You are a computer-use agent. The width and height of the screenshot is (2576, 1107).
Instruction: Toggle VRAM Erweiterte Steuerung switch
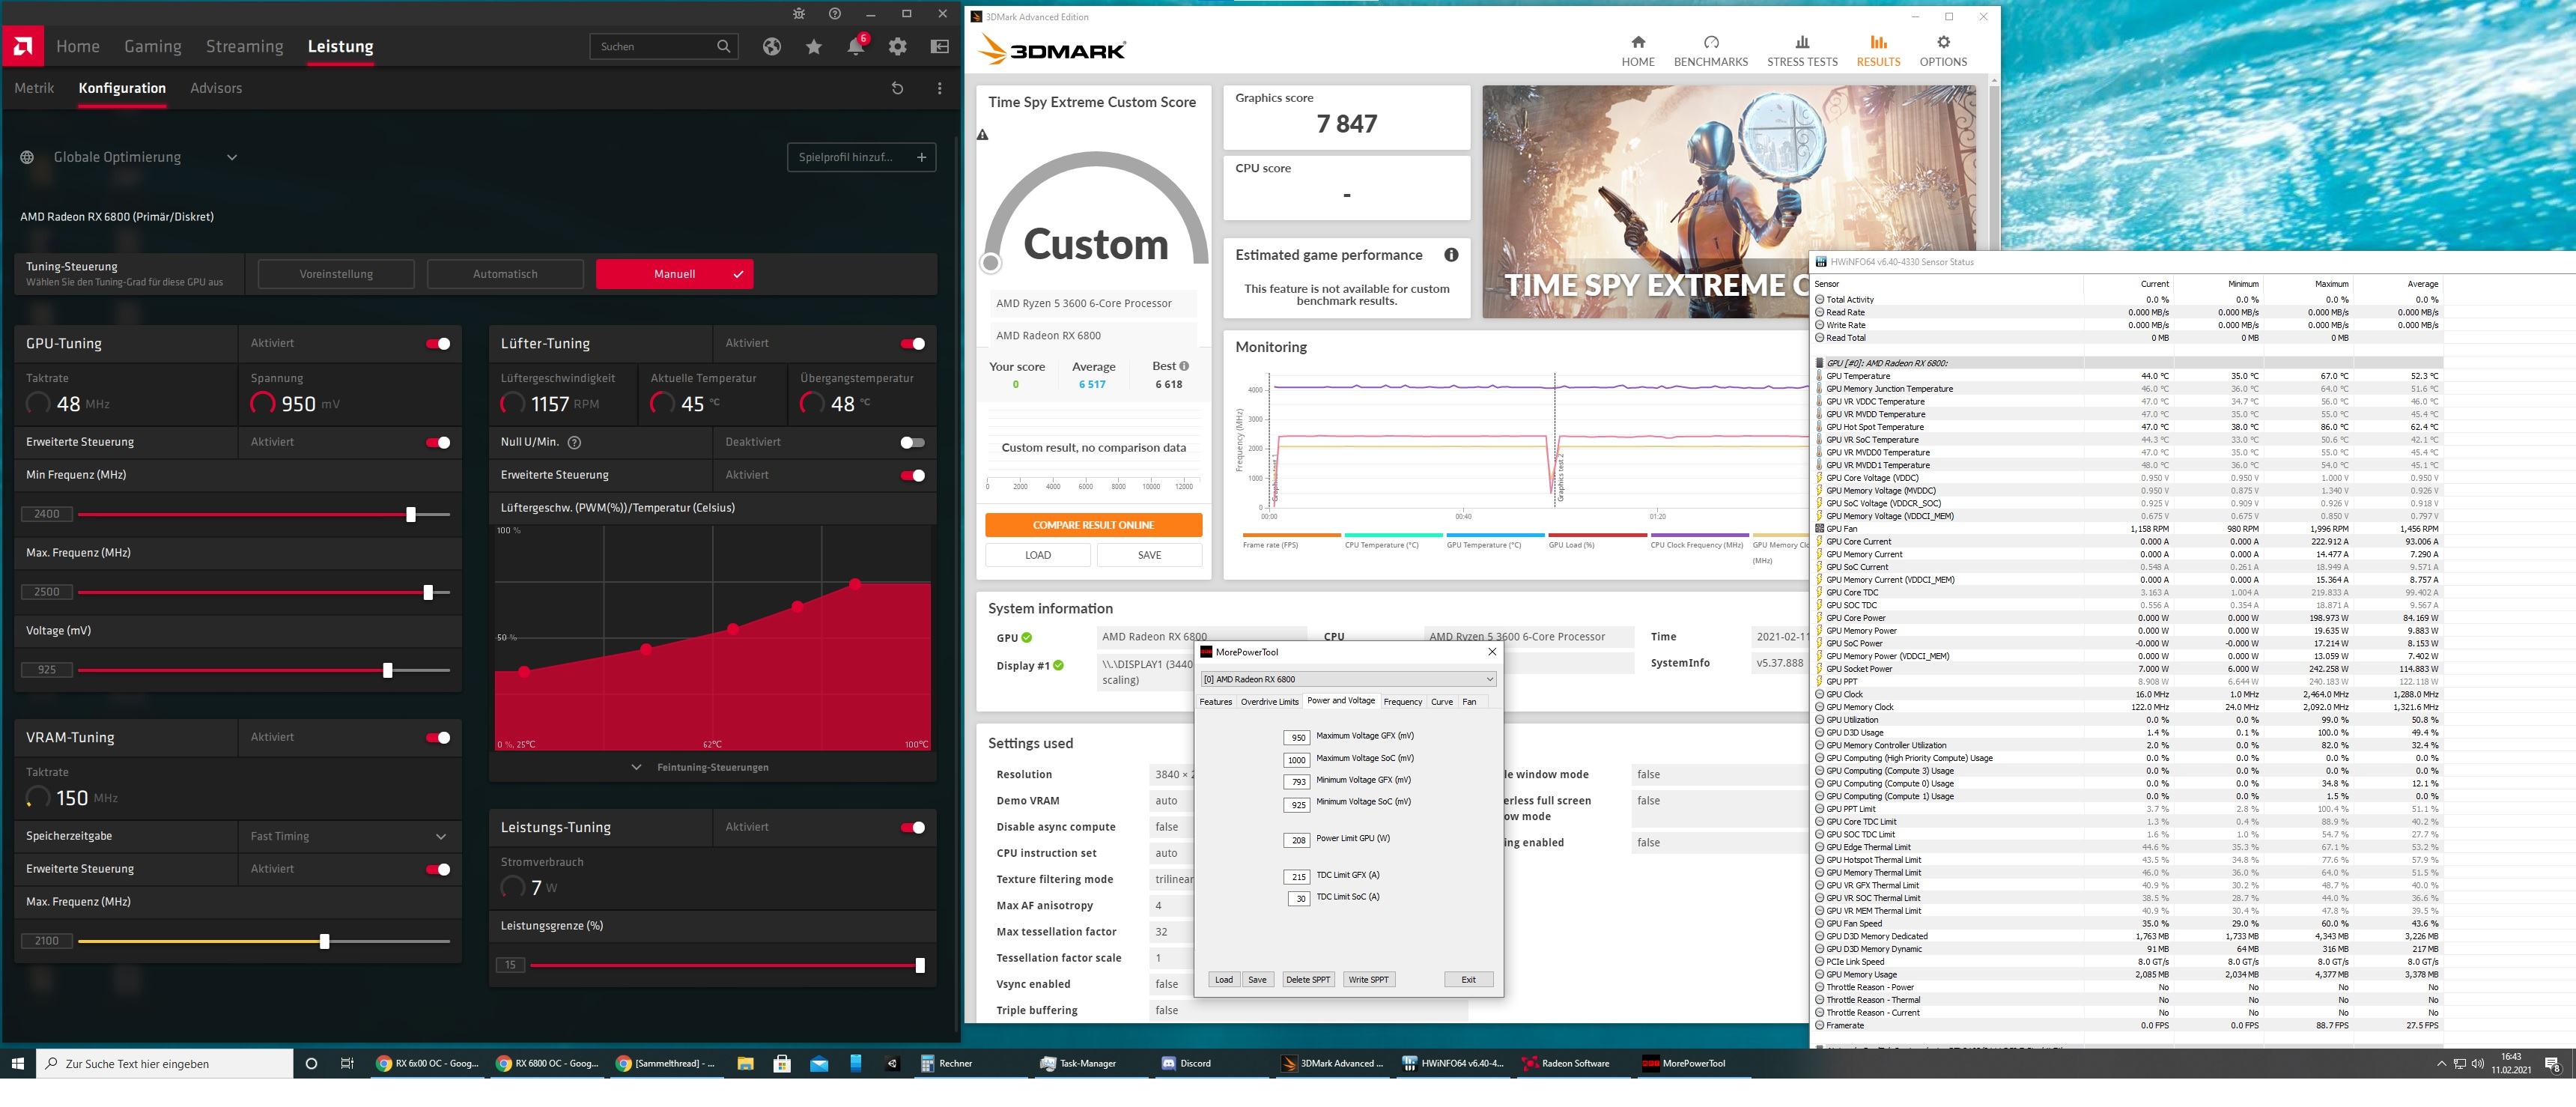[x=438, y=869]
